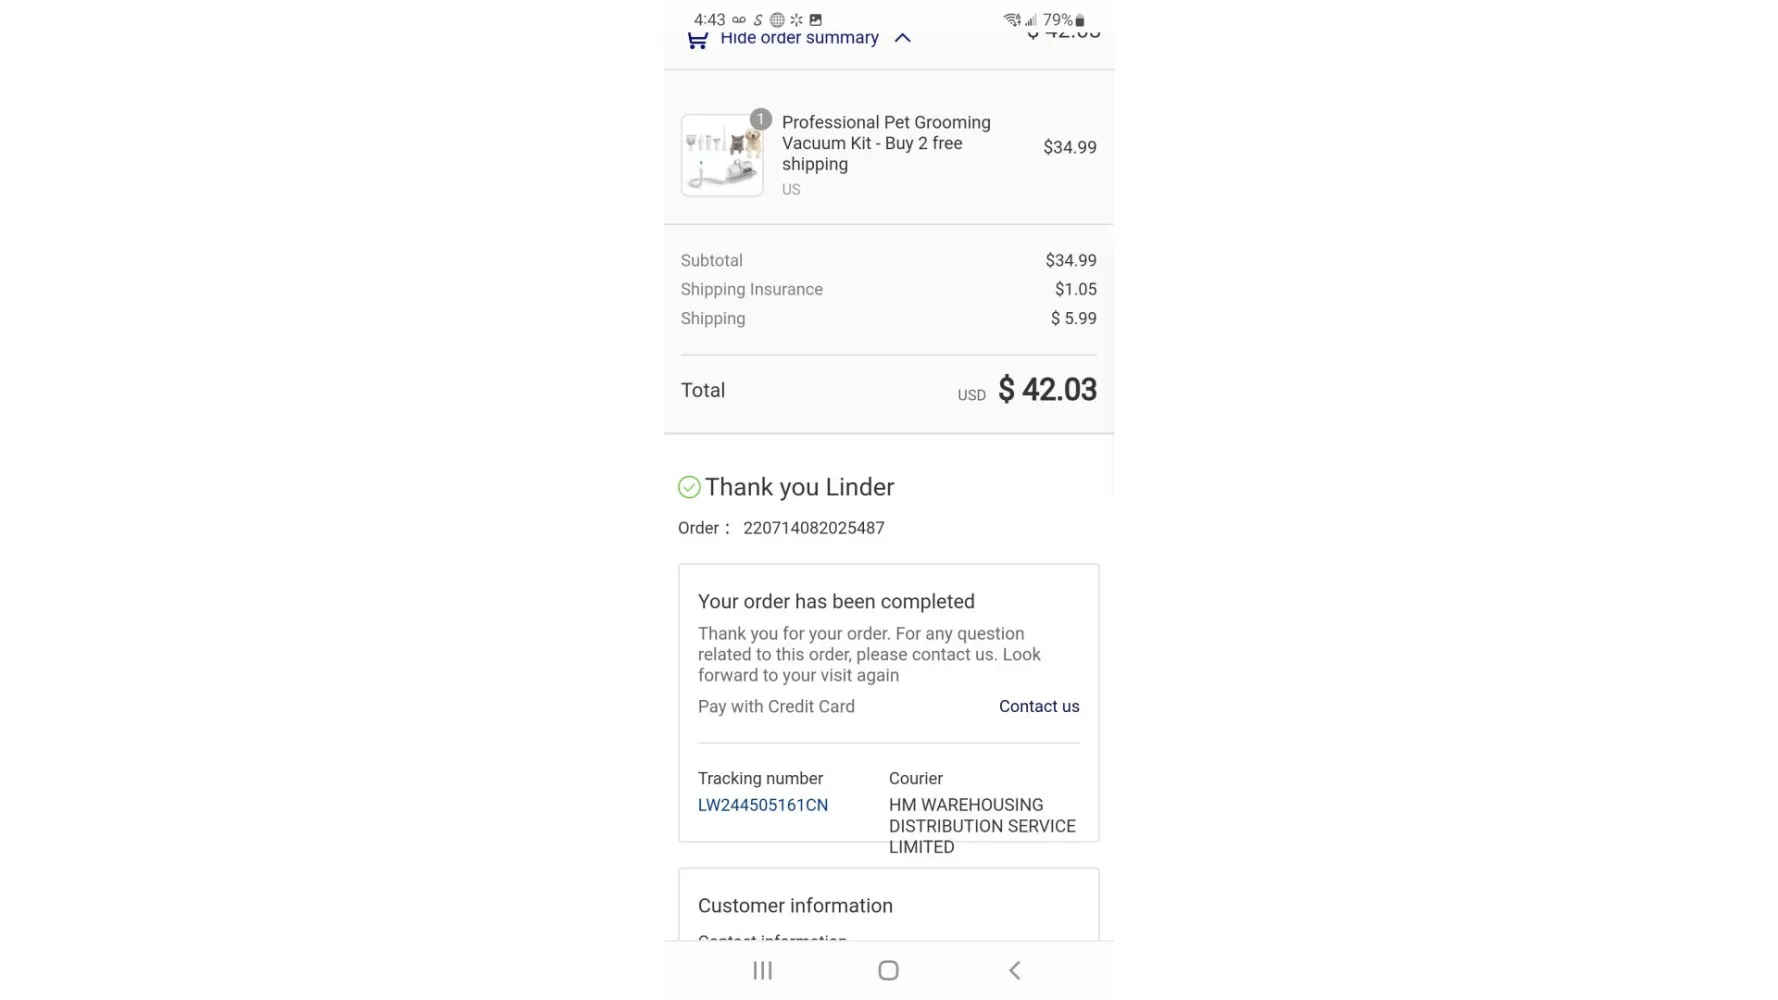1778x1000 pixels.
Task: Collapse order summary with the chevron arrow
Action: click(902, 38)
